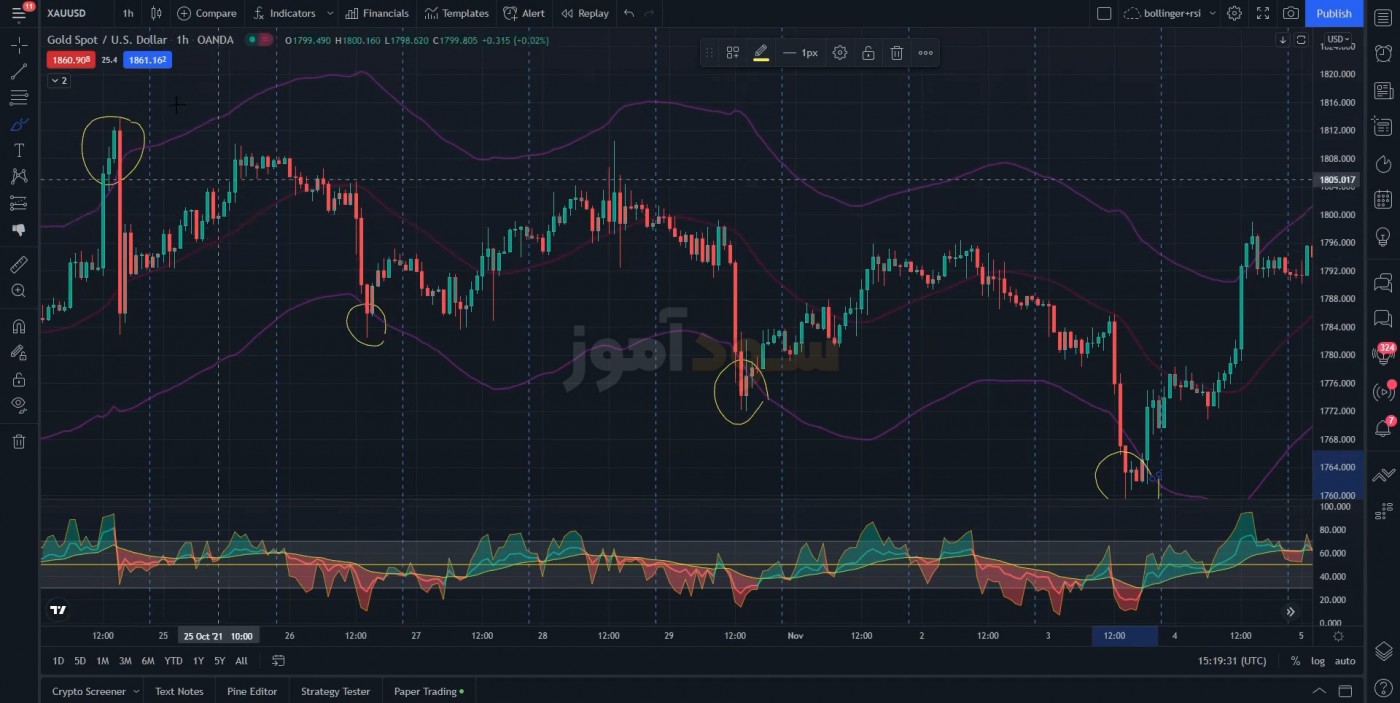
Task: Lock all drawing tools in left toolbar
Action: point(19,379)
